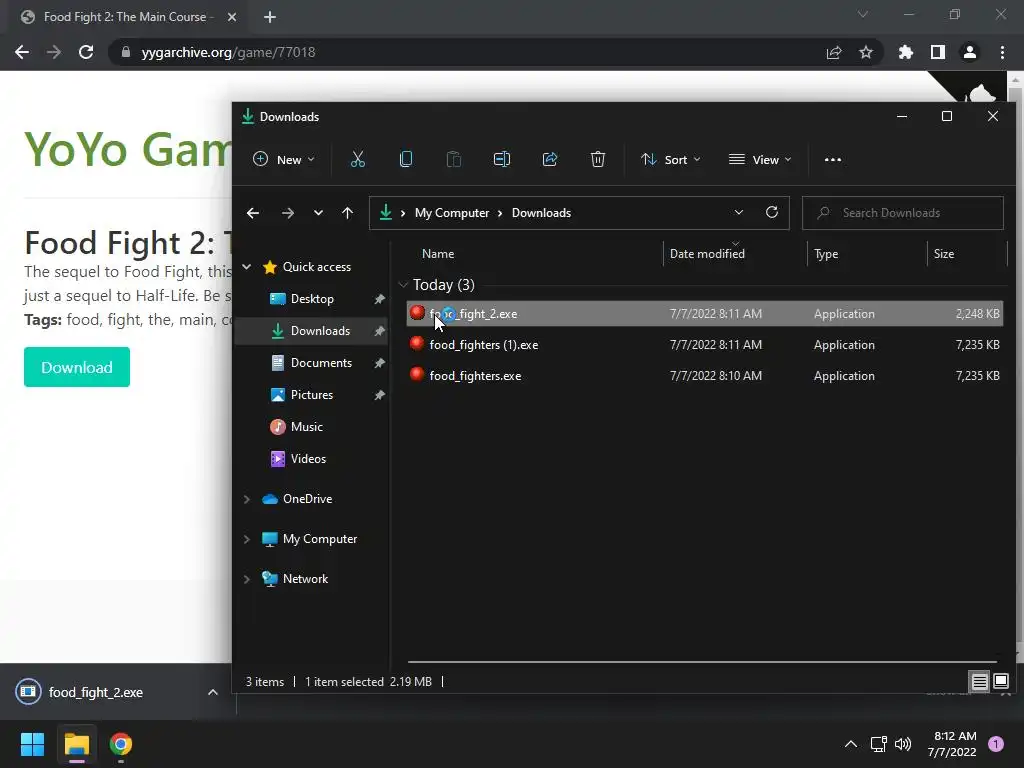Viewport: 1024px width, 768px height.
Task: Open new Chrome tab with plus button
Action: tap(270, 17)
